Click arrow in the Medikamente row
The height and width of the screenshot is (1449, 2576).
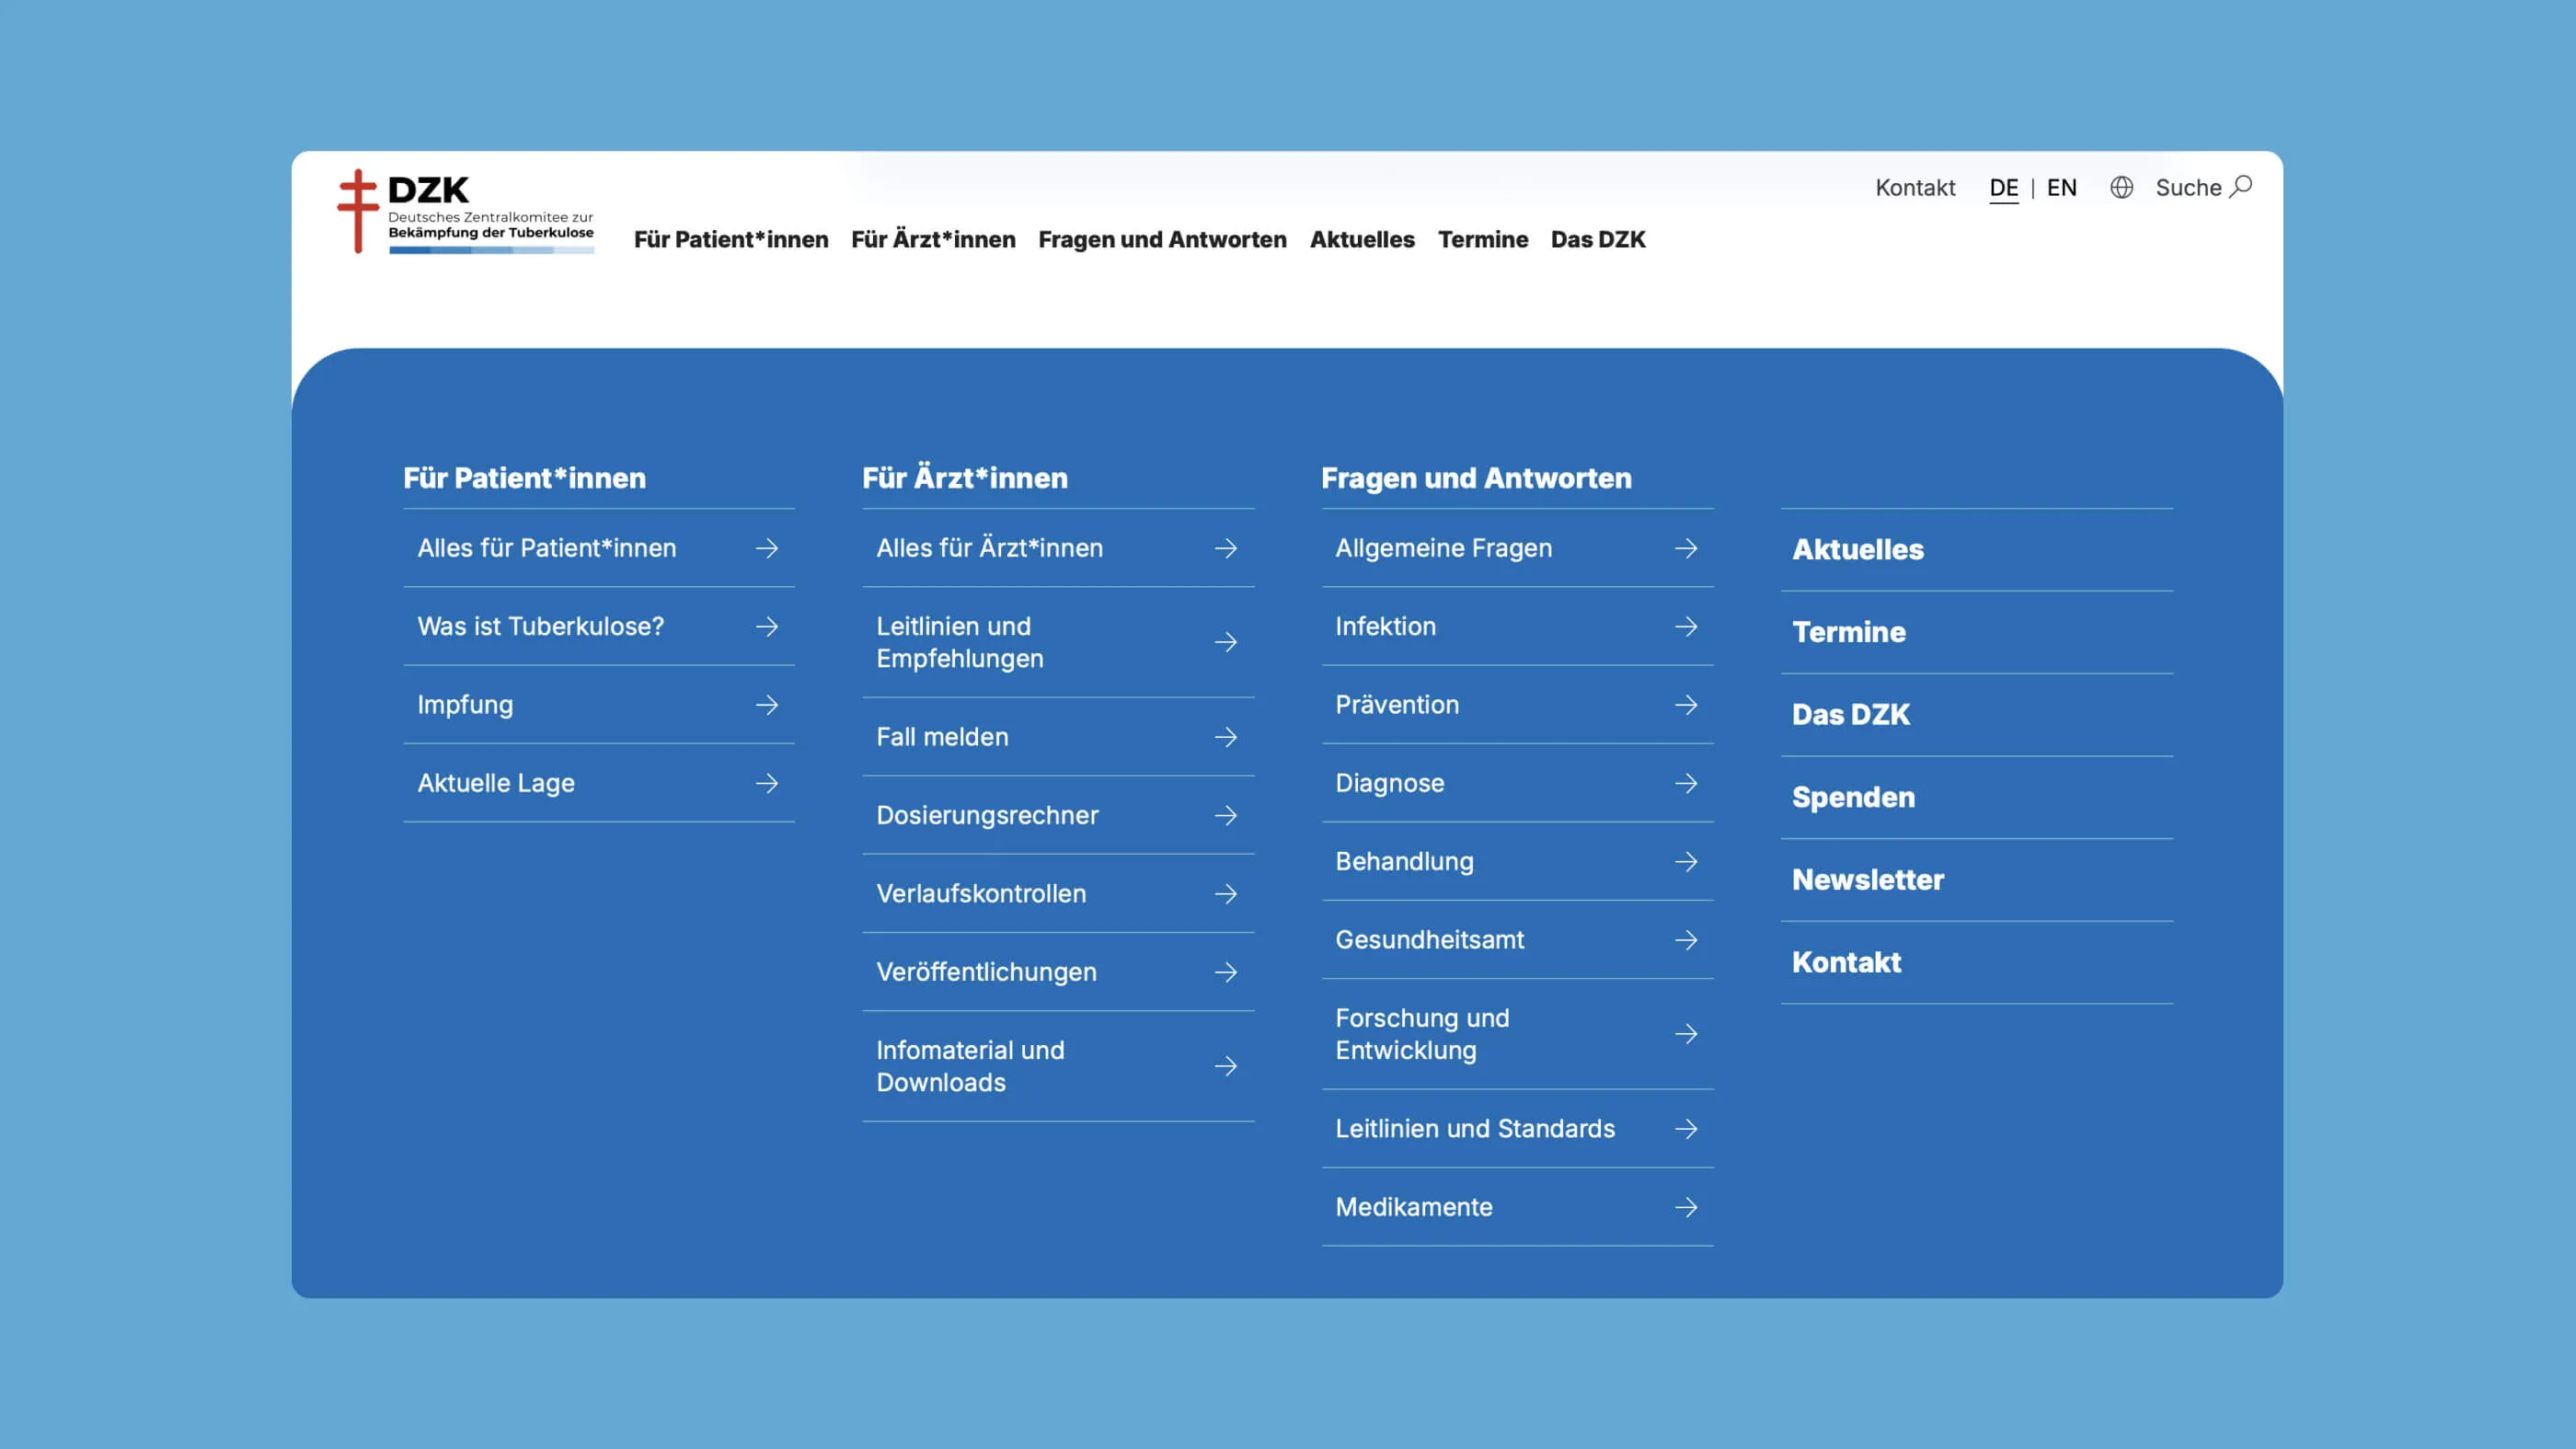tap(1686, 1207)
